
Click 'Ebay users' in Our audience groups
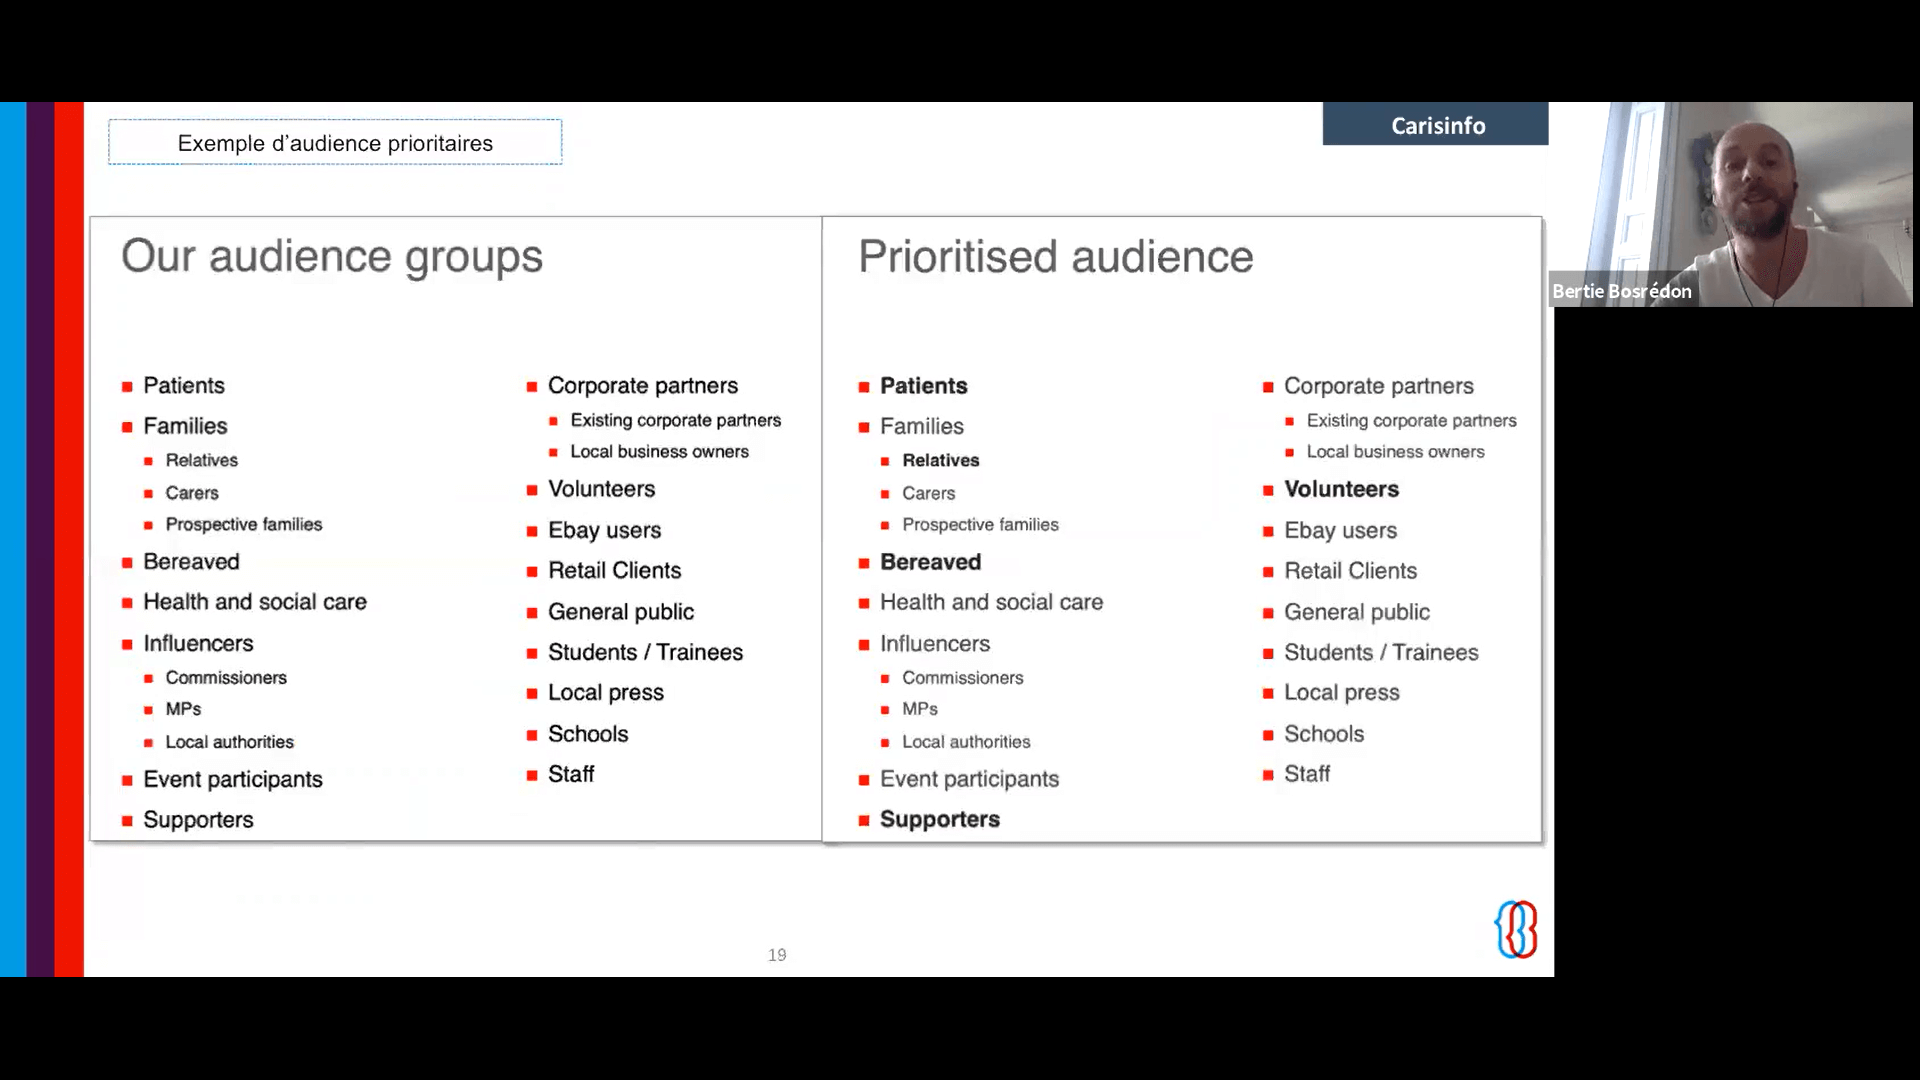605,530
